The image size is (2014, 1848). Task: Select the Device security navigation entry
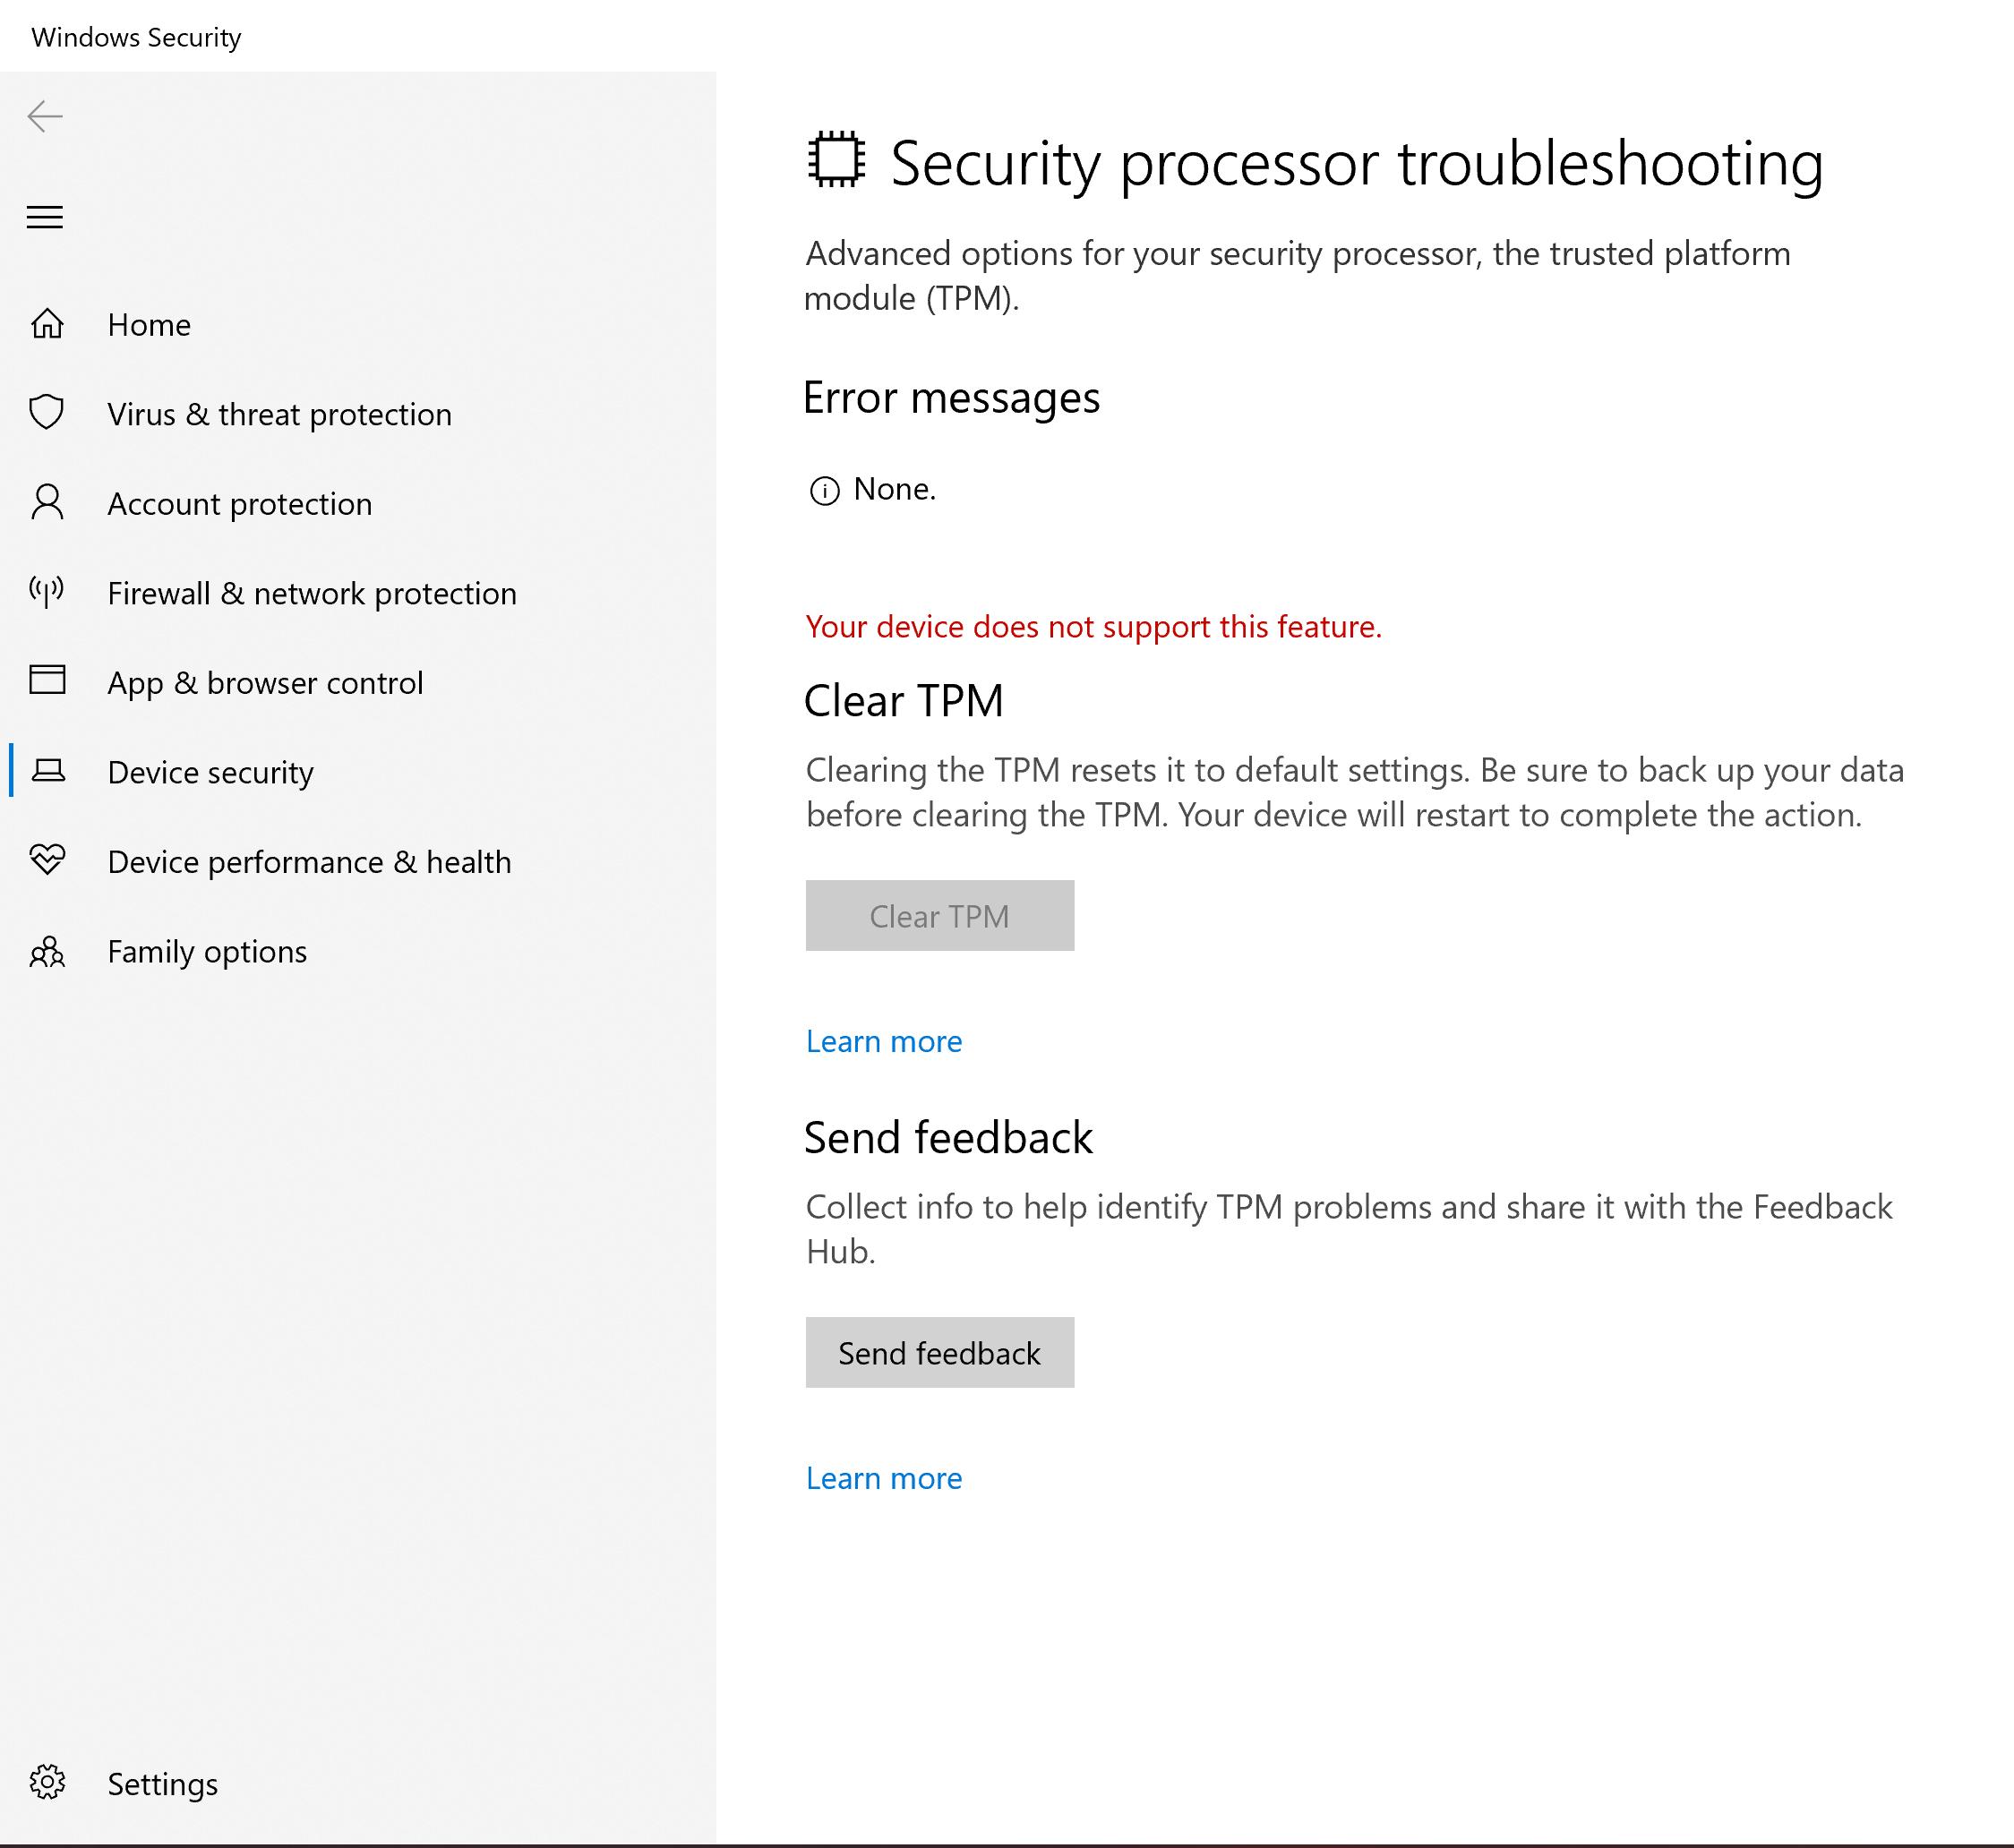[x=210, y=771]
